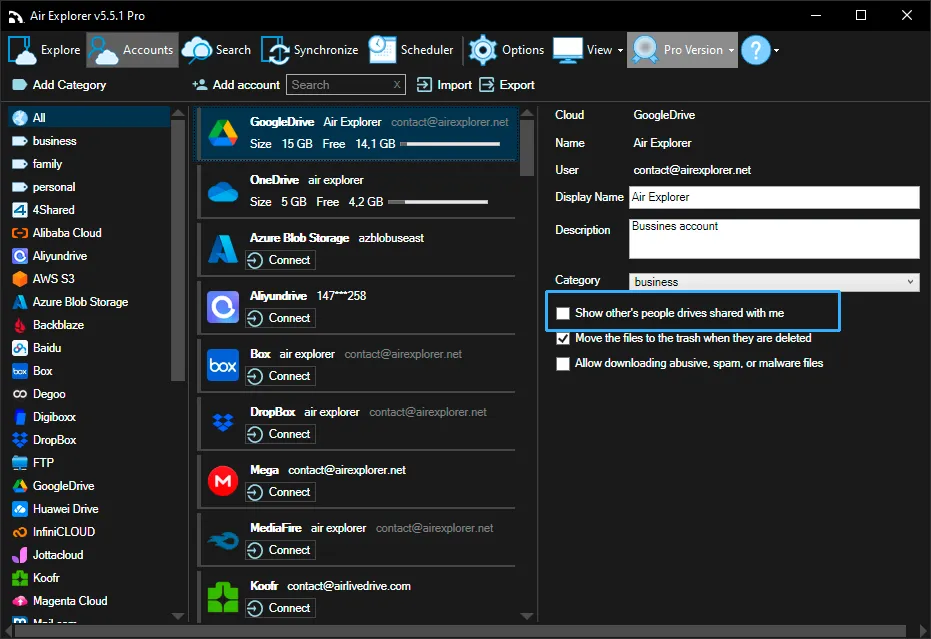931x639 pixels.
Task: Connect the MediaFire account
Action: click(280, 551)
